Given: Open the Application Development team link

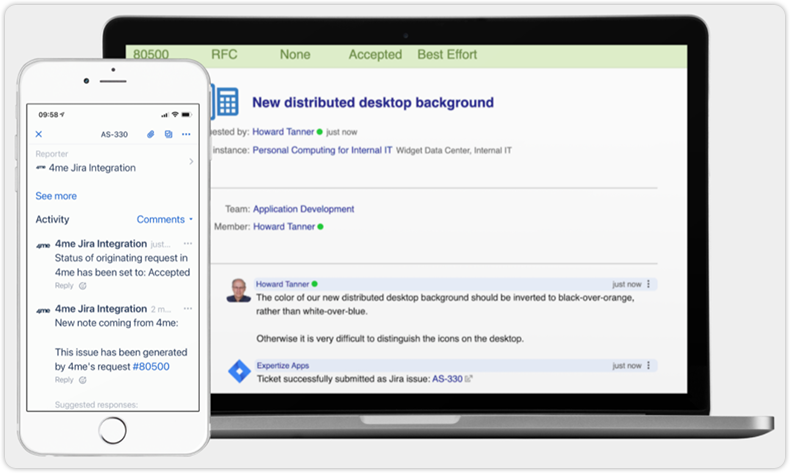Looking at the screenshot, I should 303,209.
